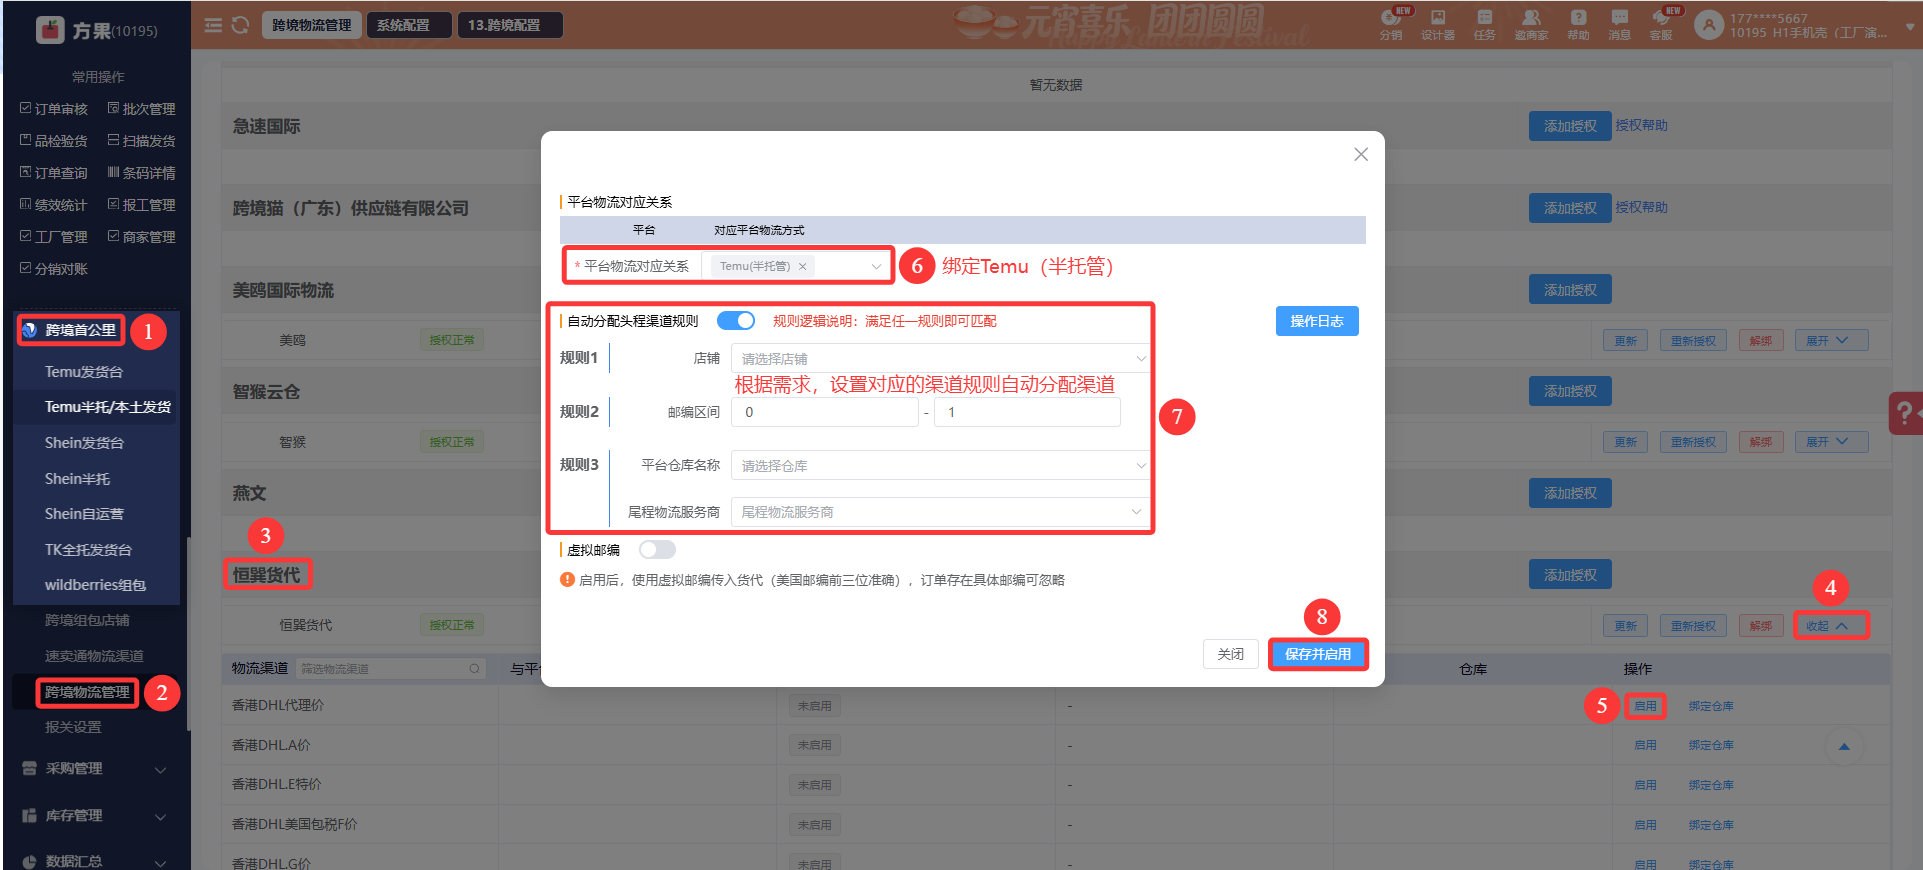Image resolution: width=1923 pixels, height=870 pixels.
Task: Expand the 尾程物流服务商 dropdown
Action: tap(938, 512)
